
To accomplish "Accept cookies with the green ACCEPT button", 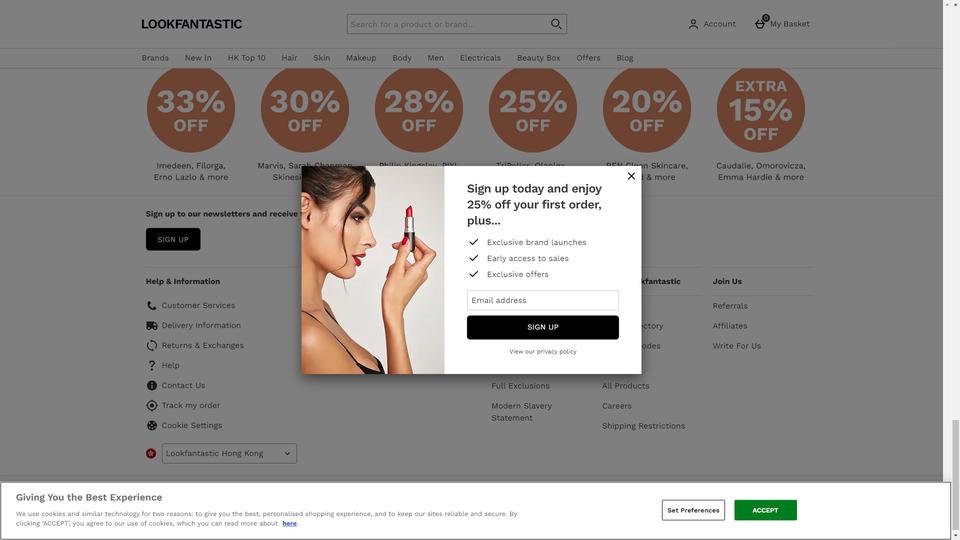I will tap(765, 510).
